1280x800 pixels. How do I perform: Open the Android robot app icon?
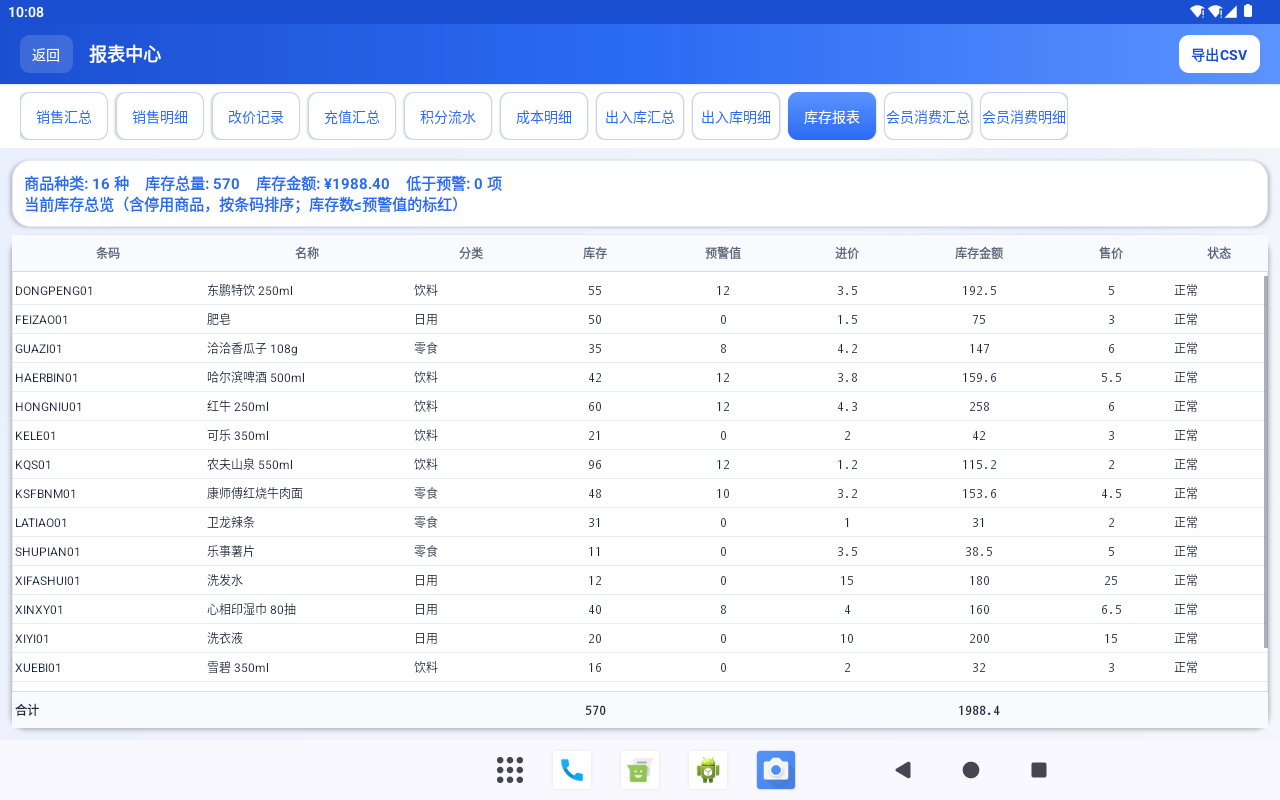click(708, 770)
